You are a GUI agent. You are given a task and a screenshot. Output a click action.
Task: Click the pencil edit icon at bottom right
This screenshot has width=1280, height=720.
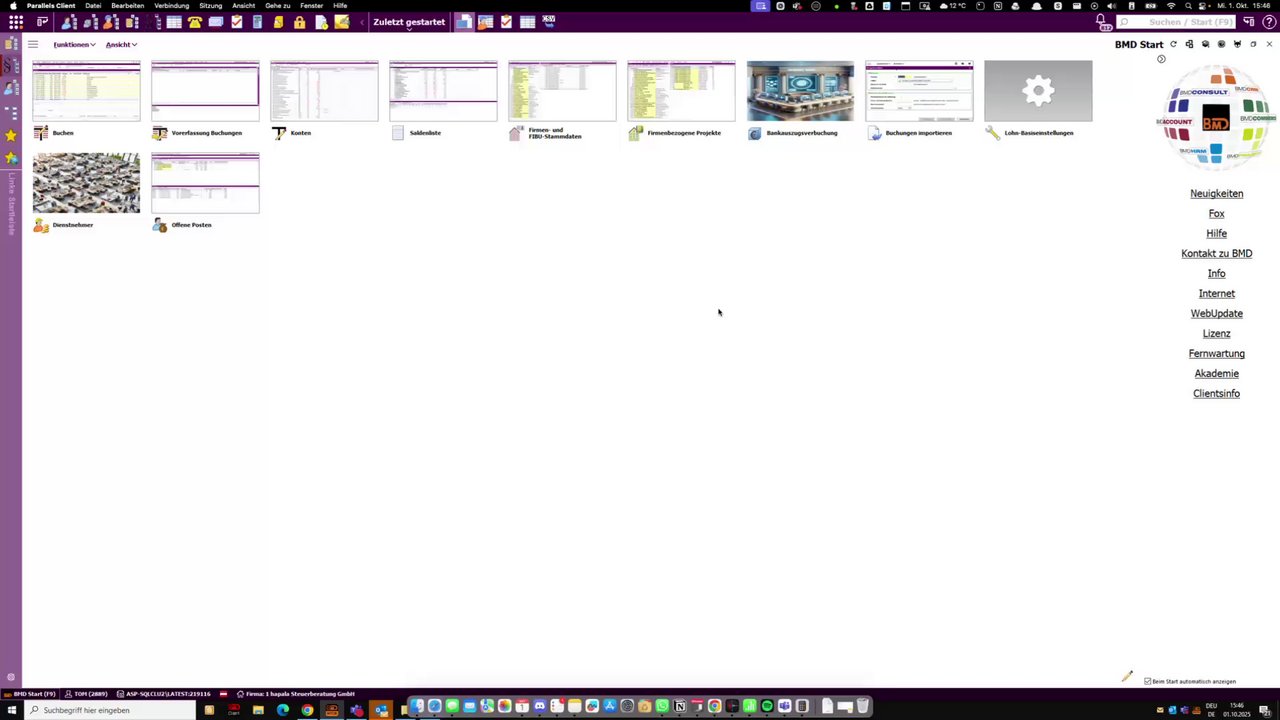(x=1127, y=677)
